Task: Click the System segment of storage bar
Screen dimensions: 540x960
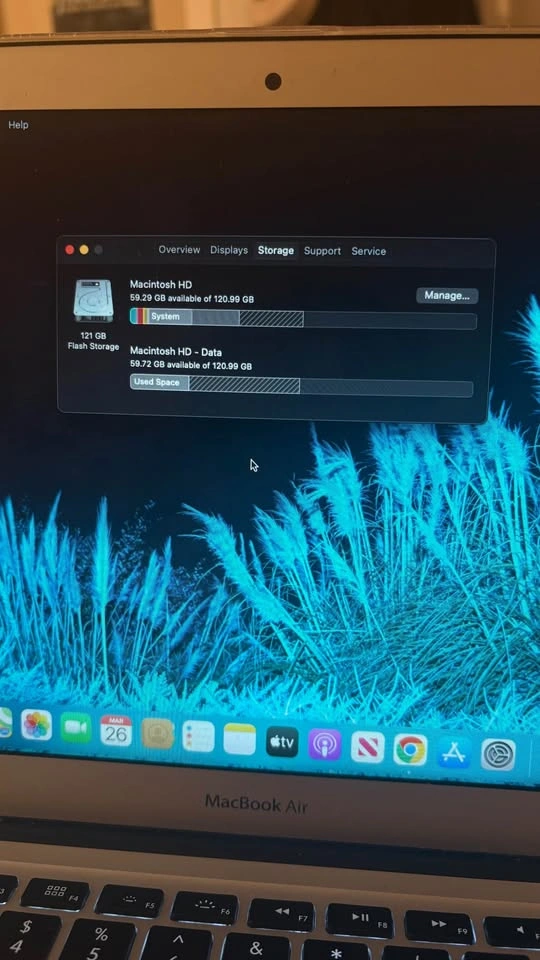Action: 171,317
